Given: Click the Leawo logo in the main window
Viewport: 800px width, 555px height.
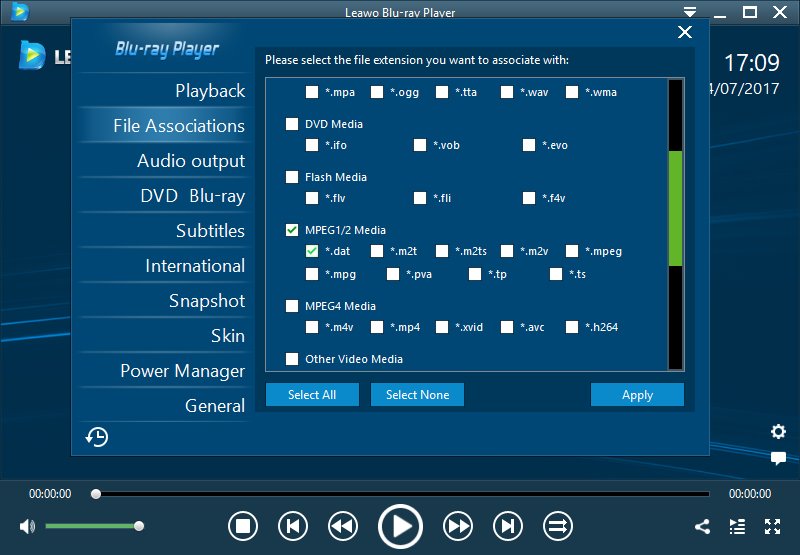Looking at the screenshot, I should point(32,55).
